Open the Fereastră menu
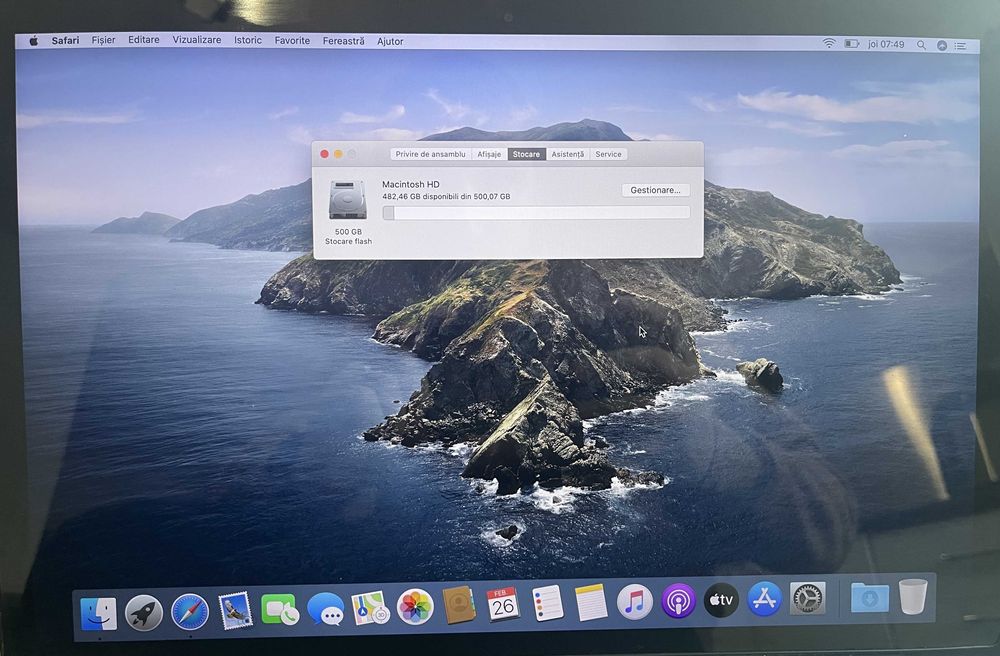 pyautogui.click(x=343, y=41)
